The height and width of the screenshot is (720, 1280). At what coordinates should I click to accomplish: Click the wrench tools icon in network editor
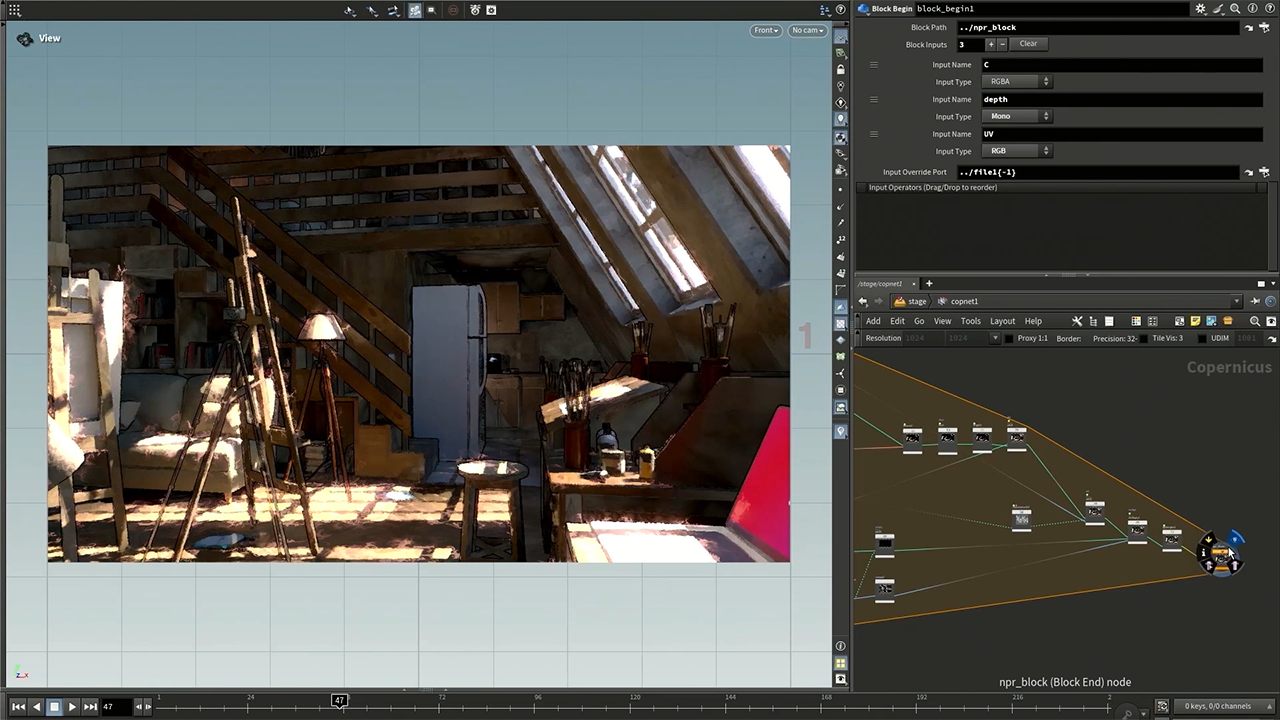pyautogui.click(x=1077, y=321)
